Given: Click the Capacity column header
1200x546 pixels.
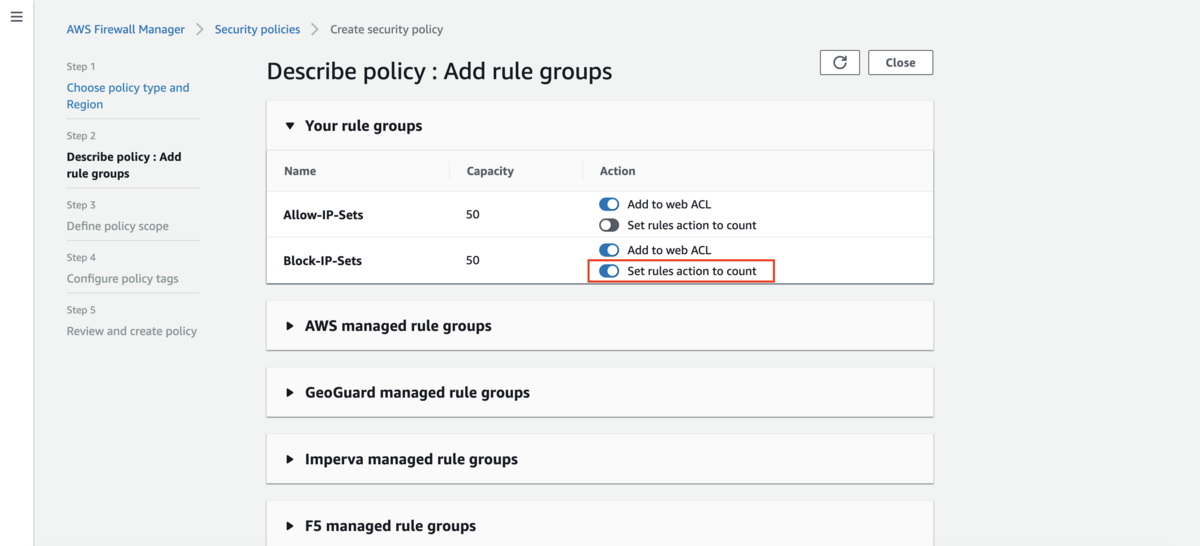Looking at the screenshot, I should [x=490, y=171].
